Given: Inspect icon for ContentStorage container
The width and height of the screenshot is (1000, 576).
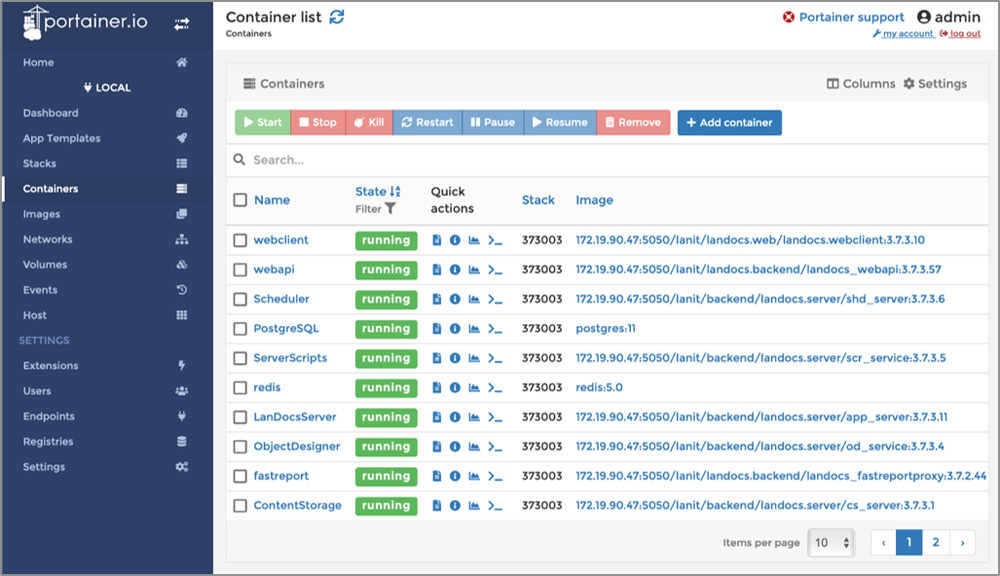Looking at the screenshot, I should [x=455, y=505].
